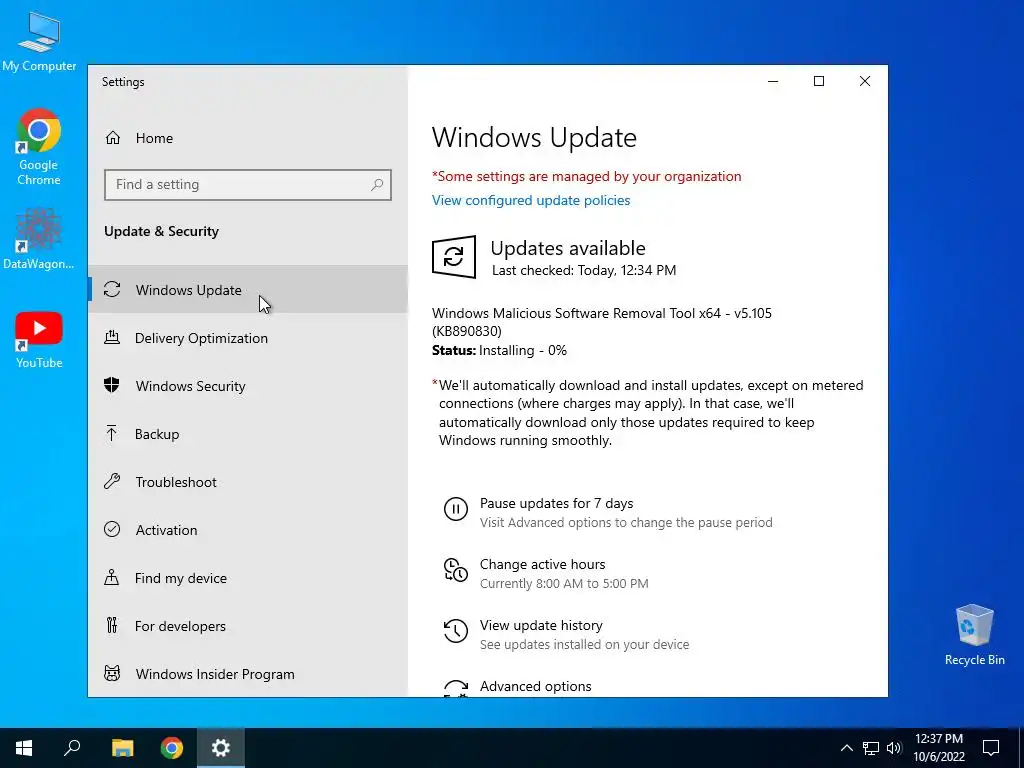
Task: Open Activation settings
Action: click(248, 530)
